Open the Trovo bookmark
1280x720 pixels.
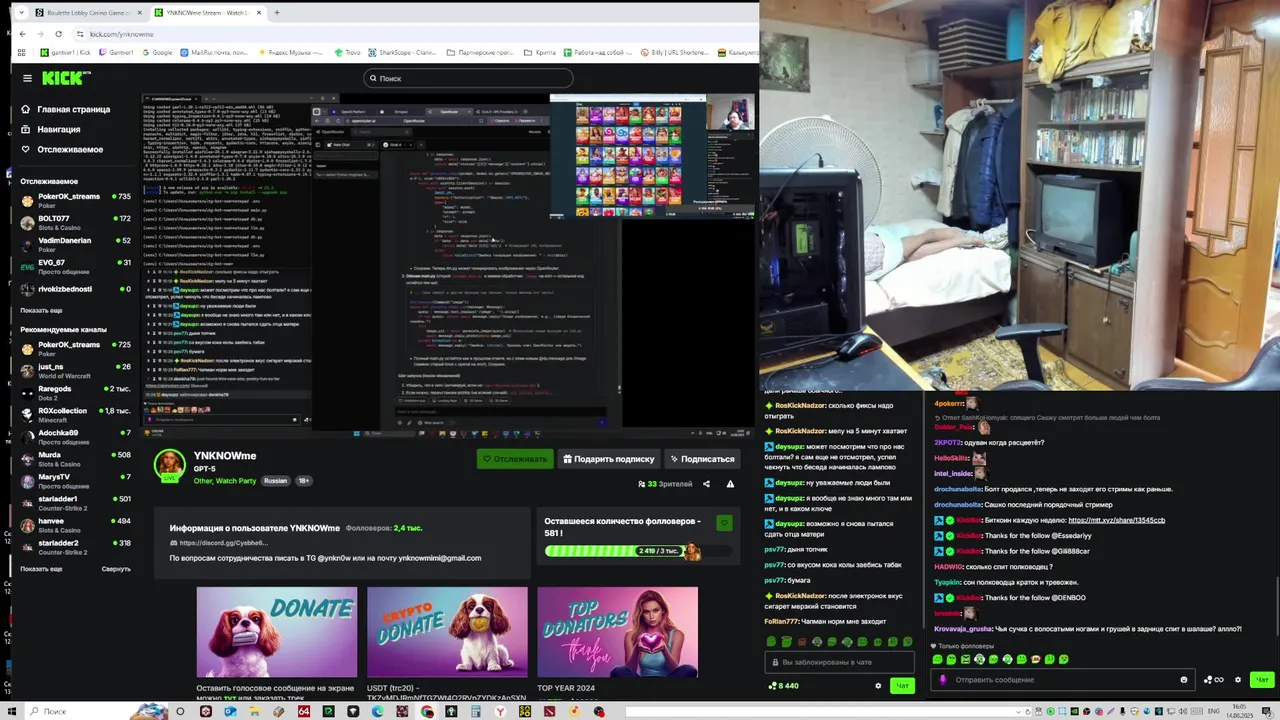[x=346, y=52]
